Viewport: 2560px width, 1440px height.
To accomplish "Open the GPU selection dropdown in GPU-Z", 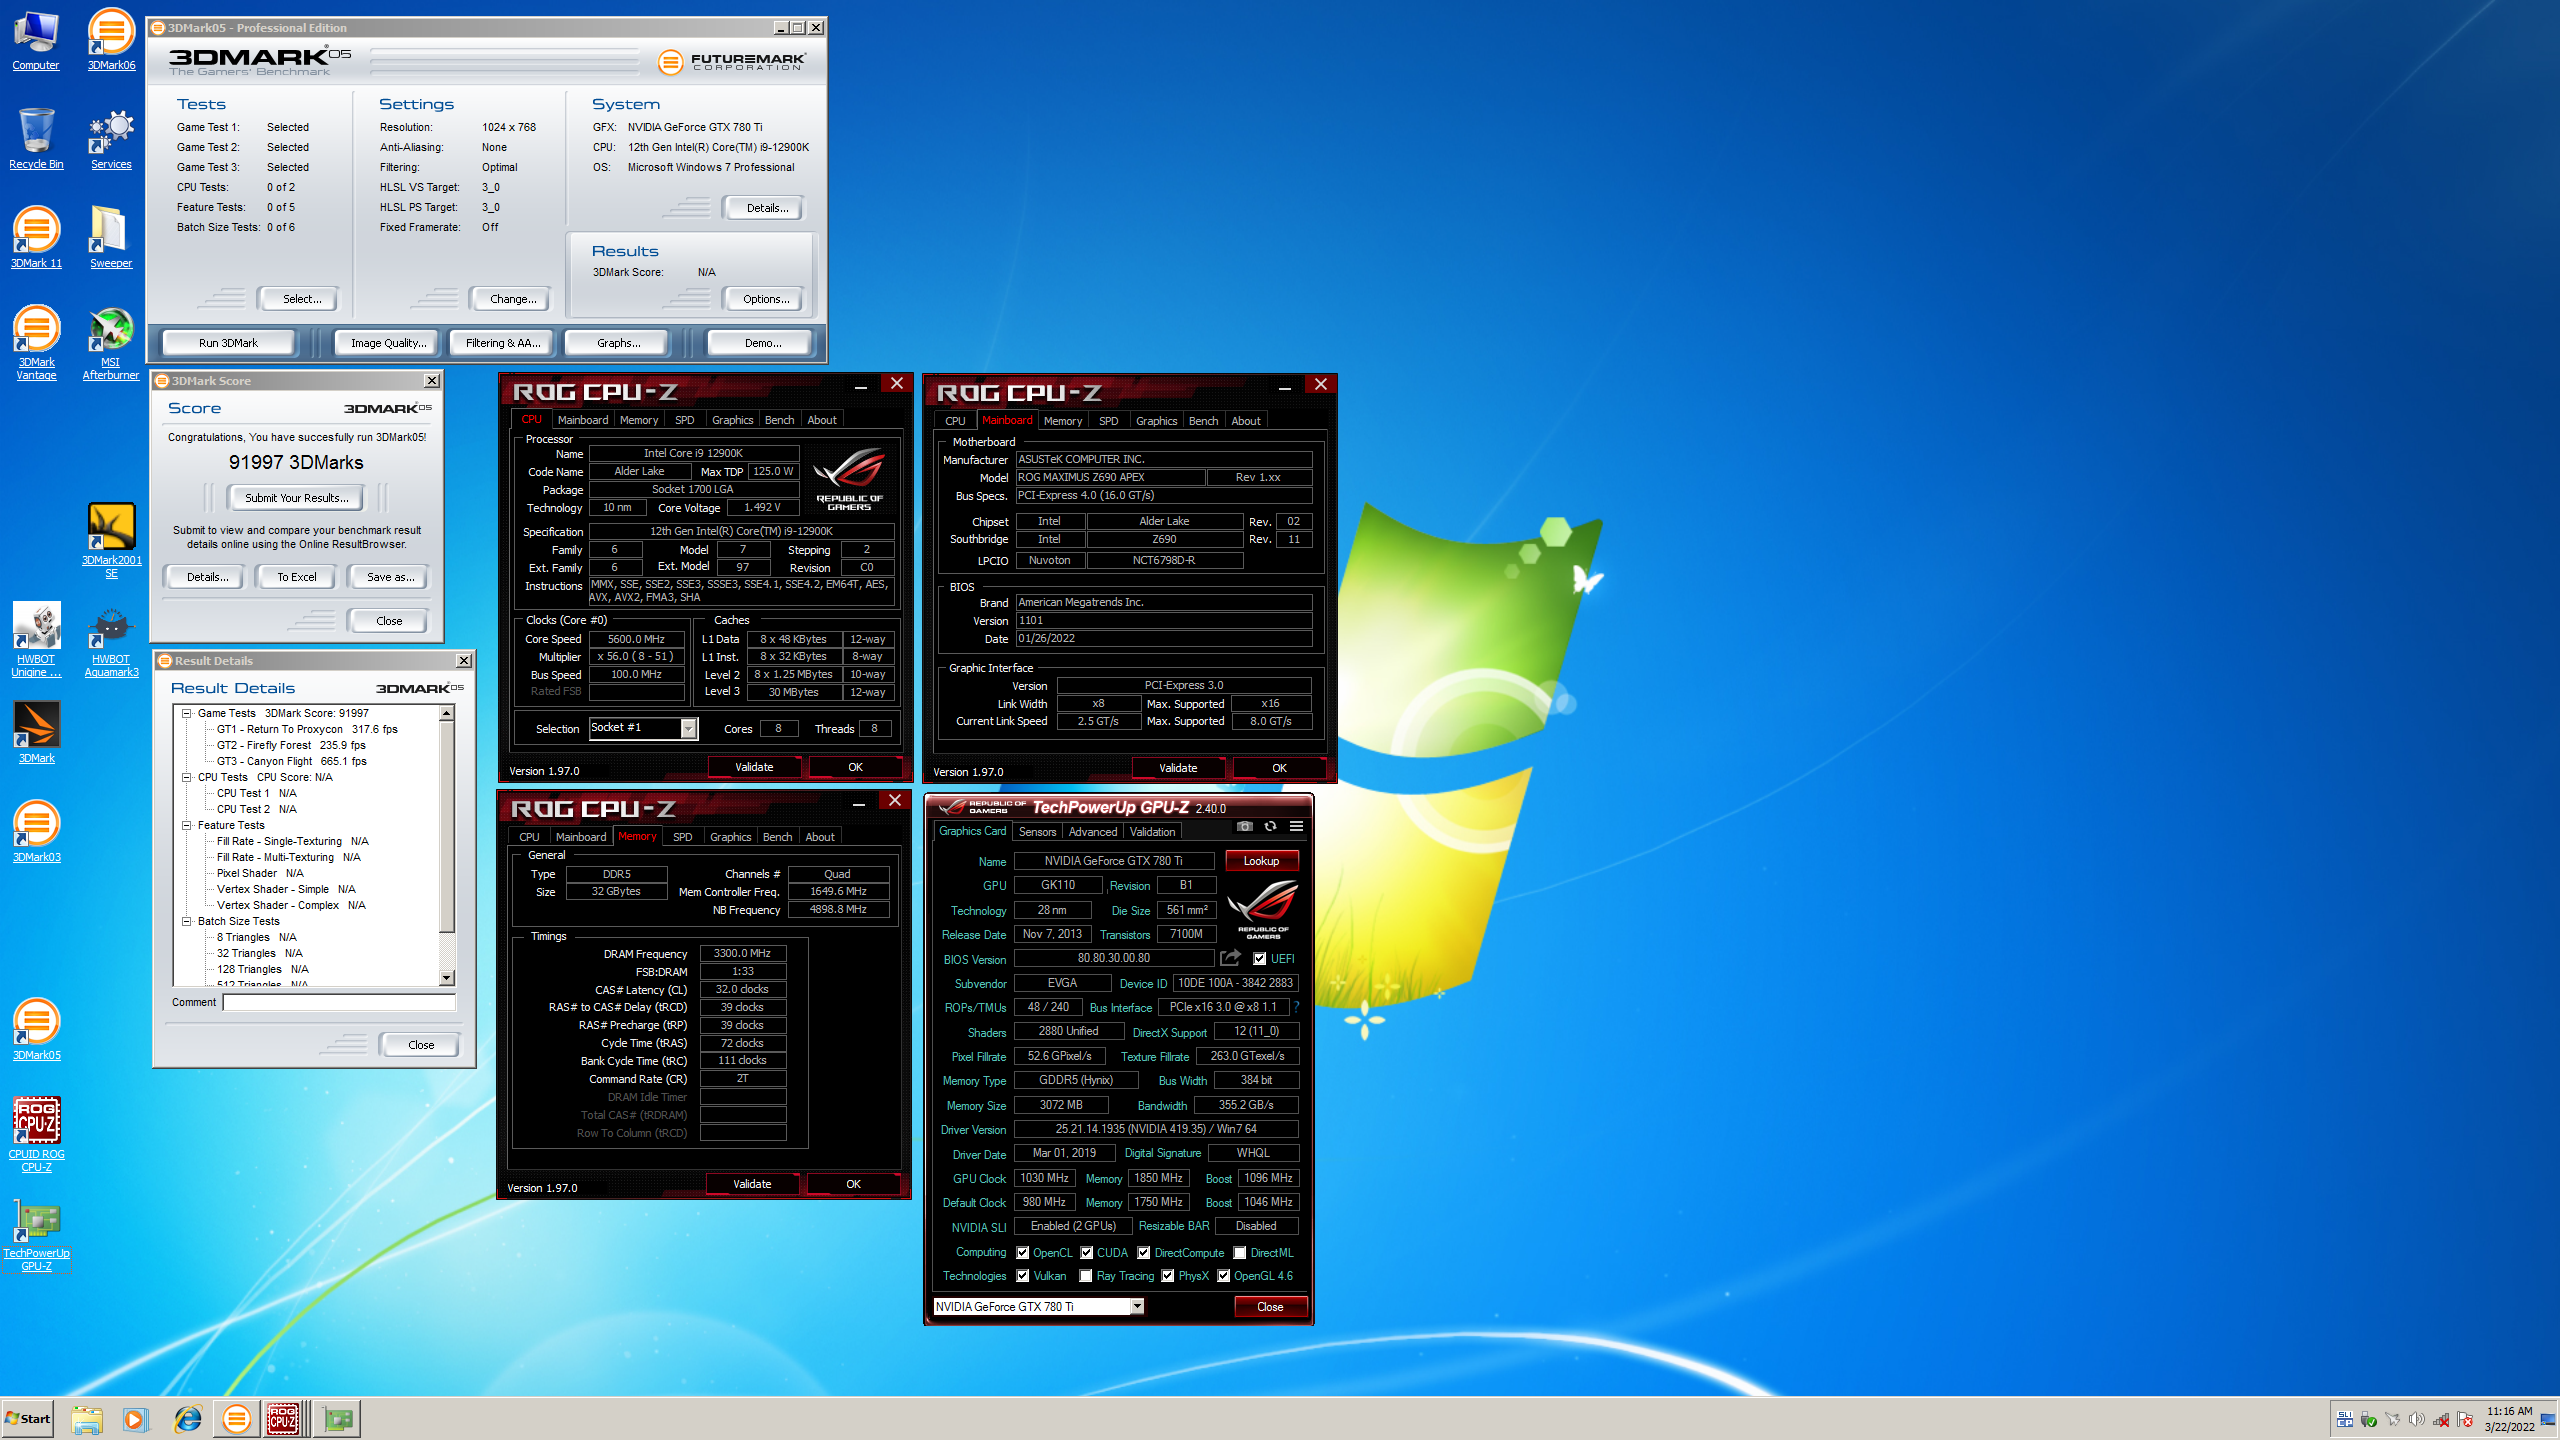I will [x=1137, y=1307].
